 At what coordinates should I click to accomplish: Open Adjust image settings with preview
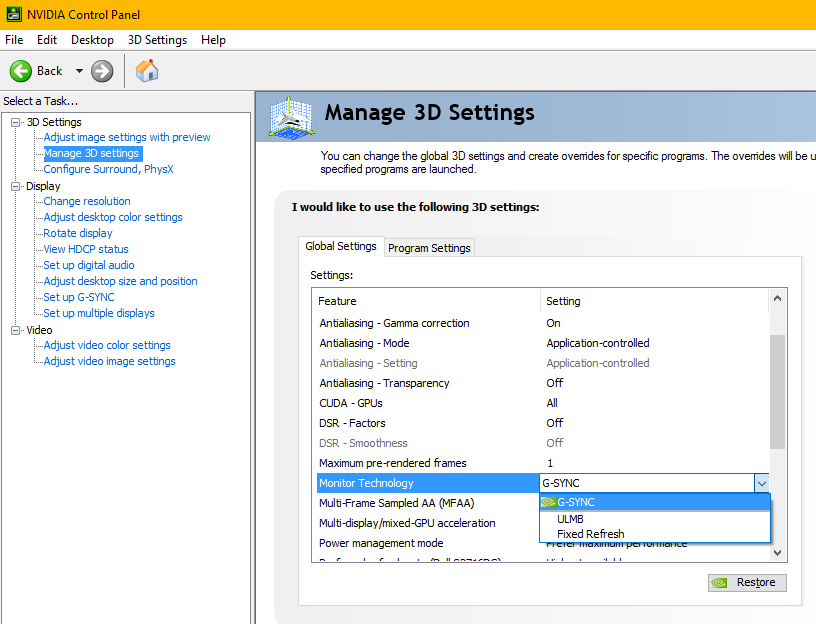pyautogui.click(x=127, y=137)
